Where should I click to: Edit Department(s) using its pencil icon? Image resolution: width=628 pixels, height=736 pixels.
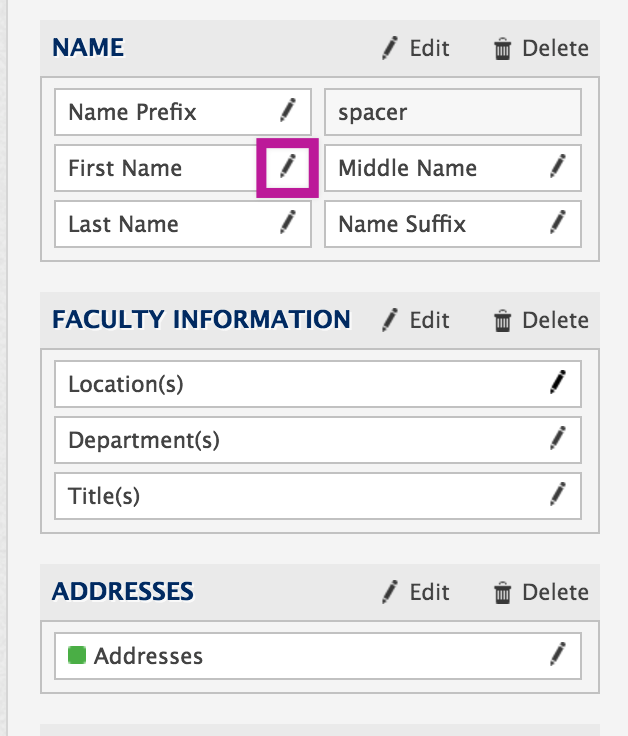(558, 438)
